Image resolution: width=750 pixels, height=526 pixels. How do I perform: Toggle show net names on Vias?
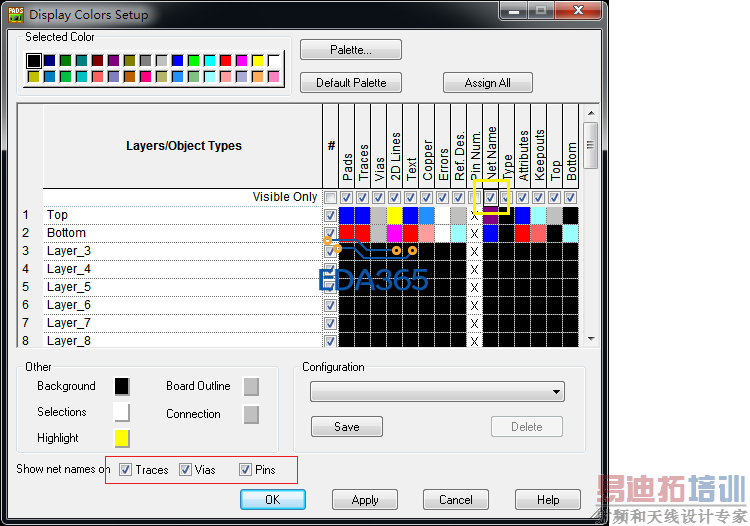(x=185, y=470)
